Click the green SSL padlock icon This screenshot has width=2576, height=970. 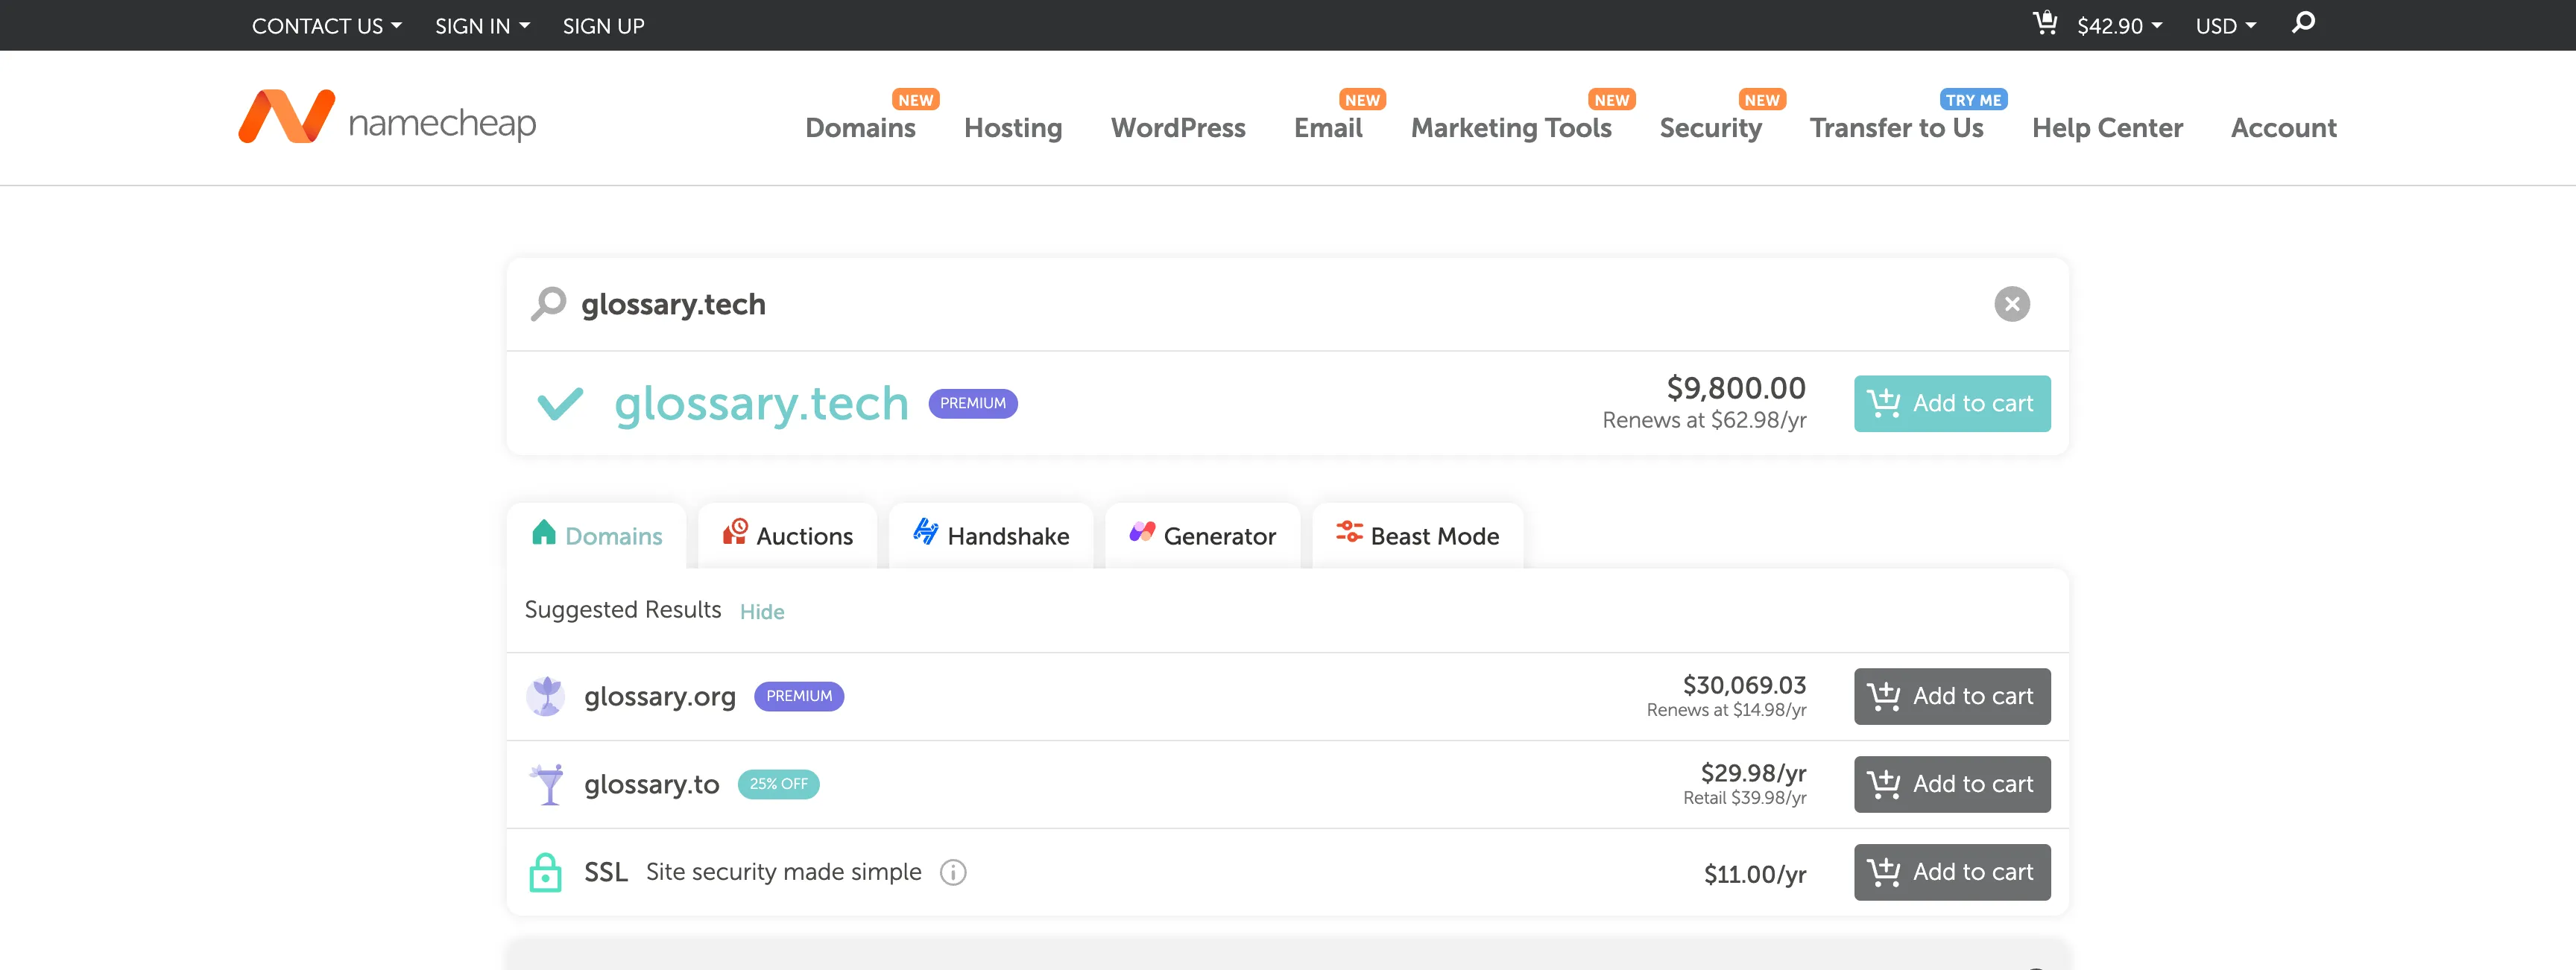click(545, 873)
